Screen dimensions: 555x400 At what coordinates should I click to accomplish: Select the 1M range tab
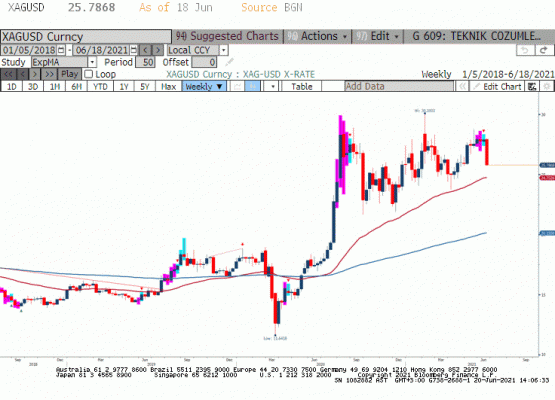click(x=55, y=86)
